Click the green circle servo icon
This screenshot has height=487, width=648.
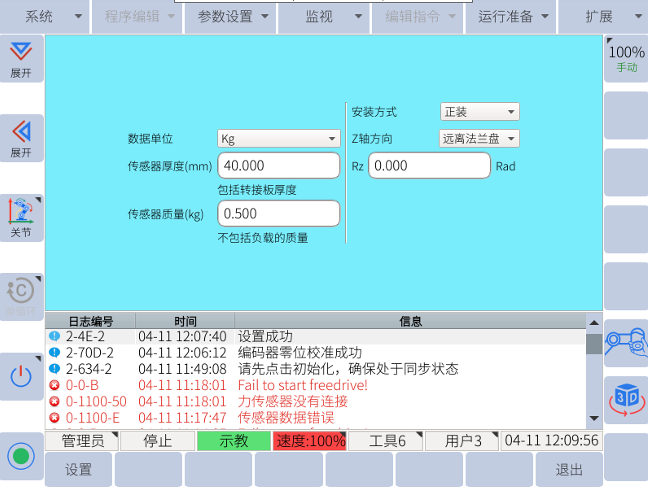pos(21,454)
